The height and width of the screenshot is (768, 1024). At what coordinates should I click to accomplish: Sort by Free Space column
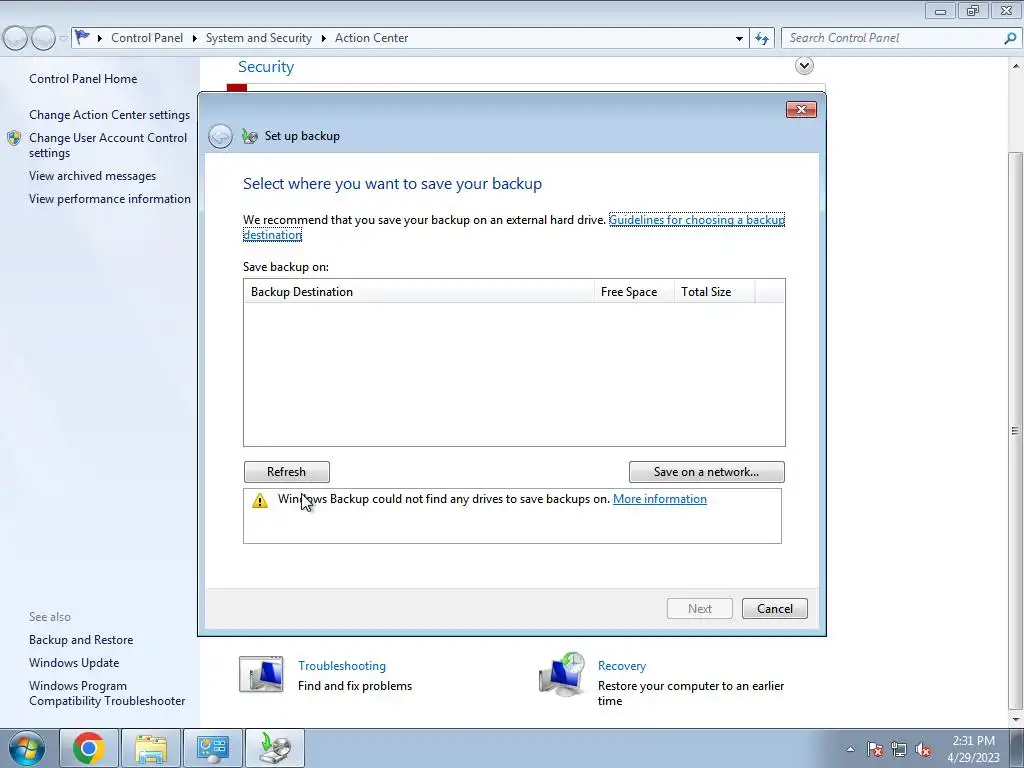coord(634,292)
